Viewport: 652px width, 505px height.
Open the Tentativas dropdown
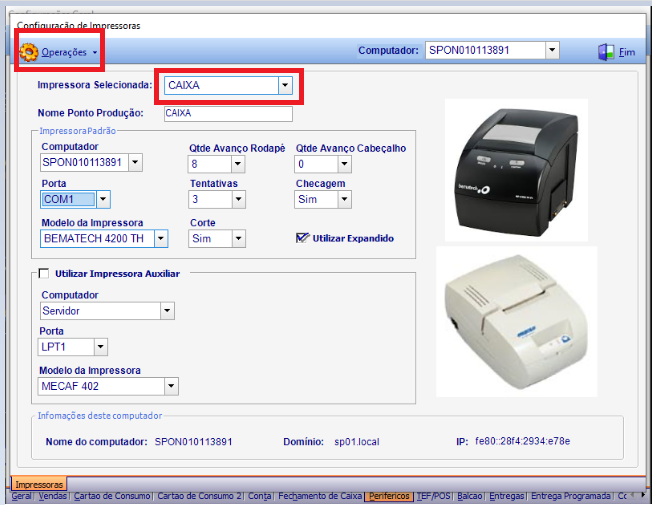pyautogui.click(x=238, y=199)
